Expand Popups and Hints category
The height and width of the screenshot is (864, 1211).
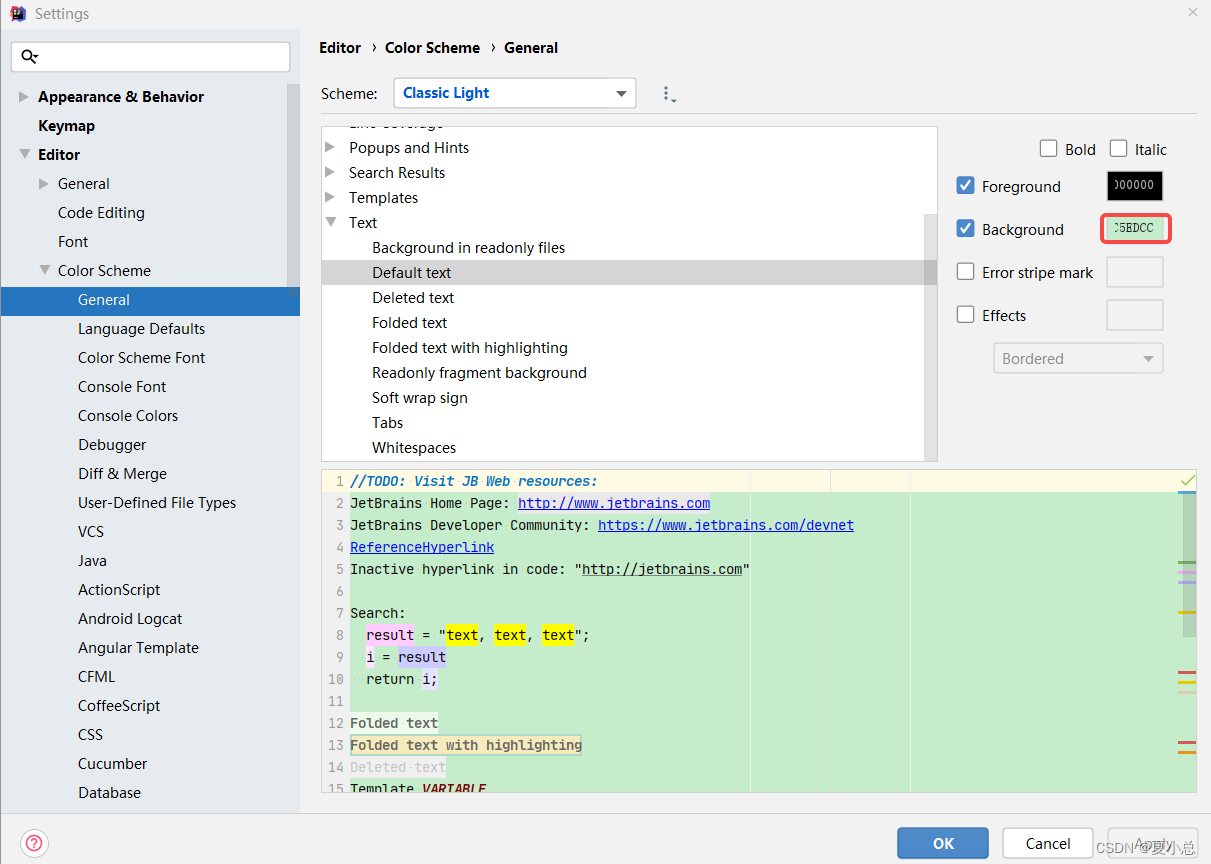tap(330, 147)
